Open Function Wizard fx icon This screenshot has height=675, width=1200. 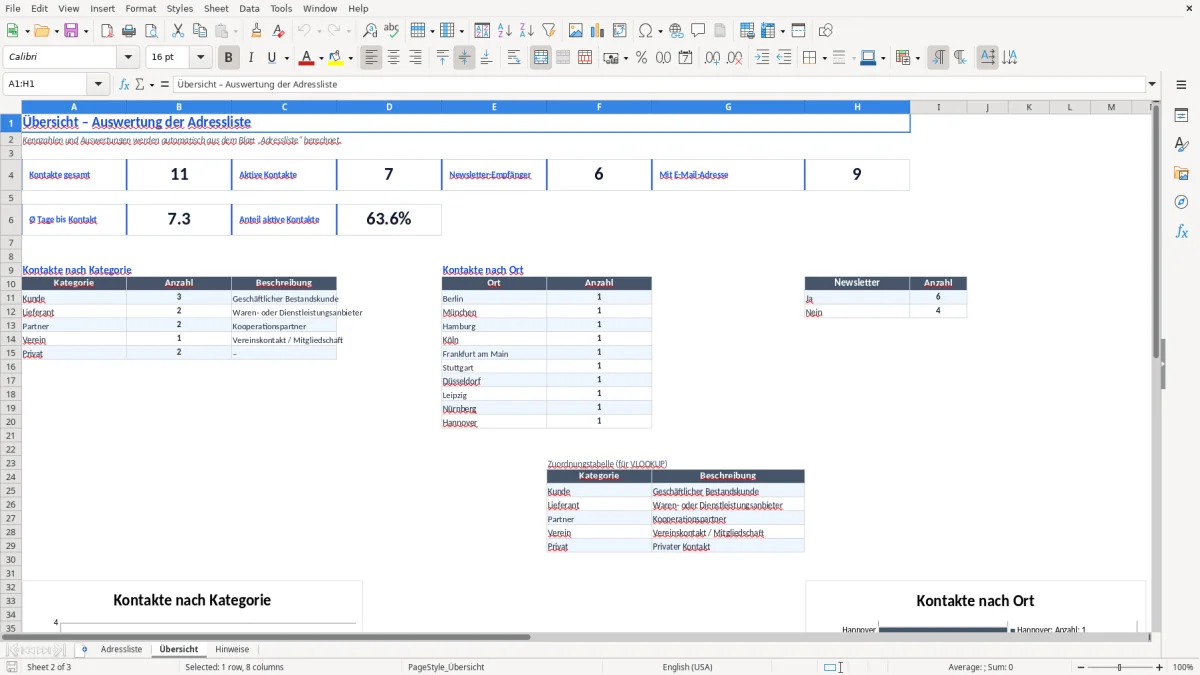point(124,85)
